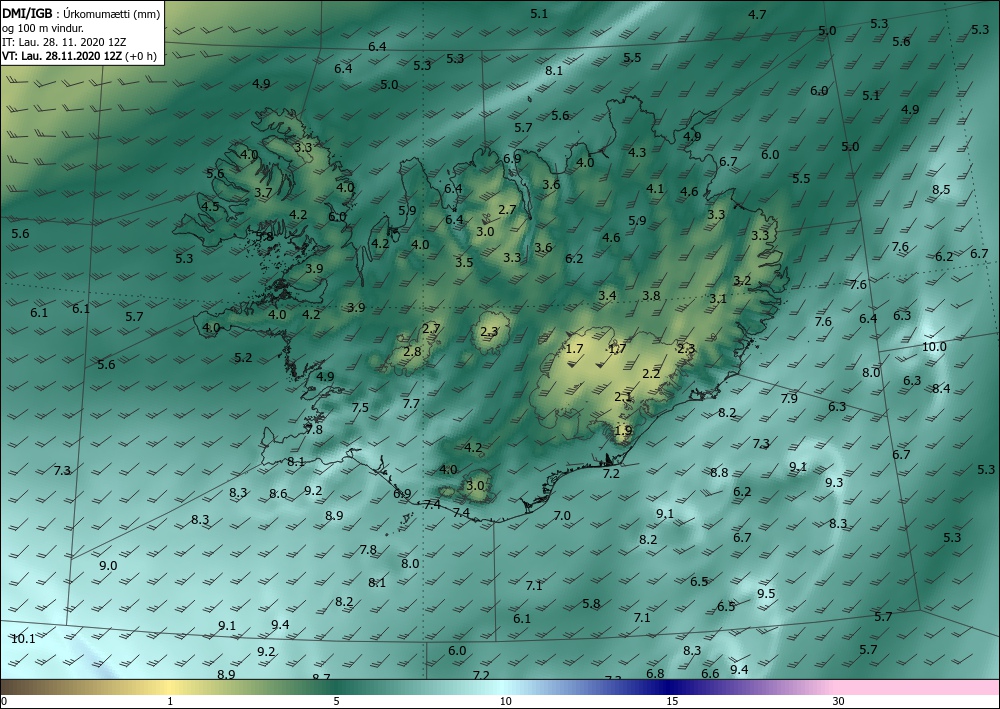
Task: Click the map value '7.9'
Action: coord(789,398)
